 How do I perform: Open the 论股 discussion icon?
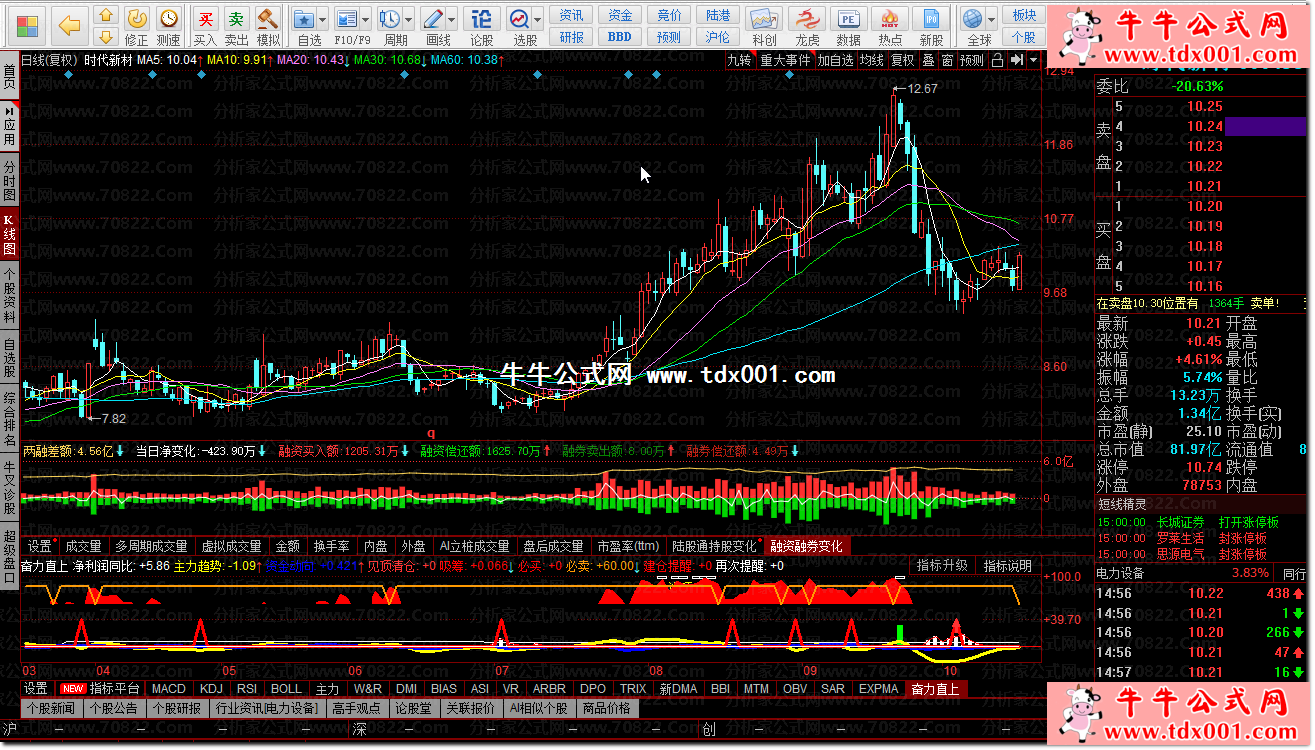pyautogui.click(x=482, y=25)
